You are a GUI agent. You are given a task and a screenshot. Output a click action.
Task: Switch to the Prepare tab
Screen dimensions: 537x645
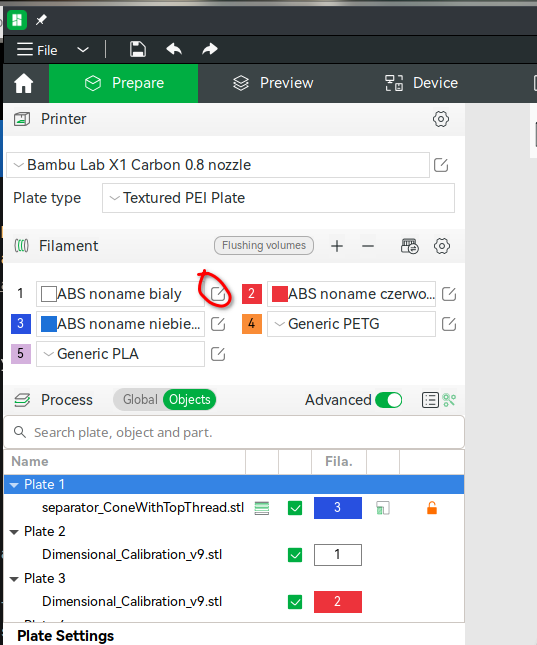click(123, 83)
